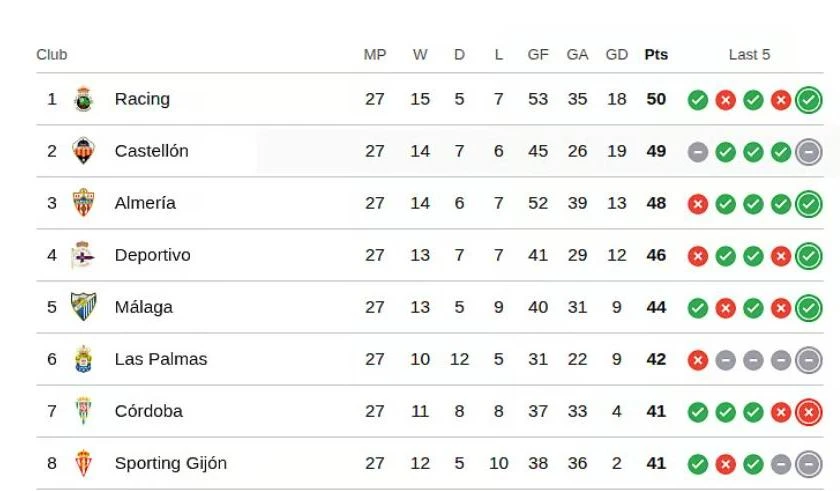Click the GD column header
The image size is (840, 491).
617,55
